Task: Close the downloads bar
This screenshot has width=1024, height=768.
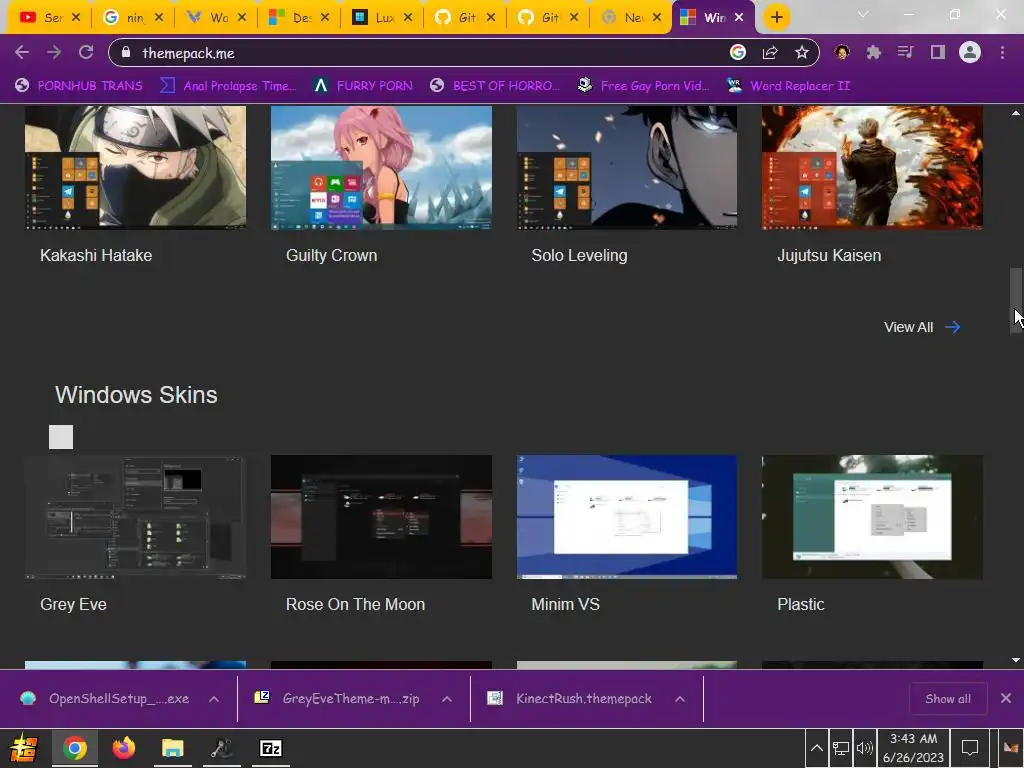Action: (1006, 699)
